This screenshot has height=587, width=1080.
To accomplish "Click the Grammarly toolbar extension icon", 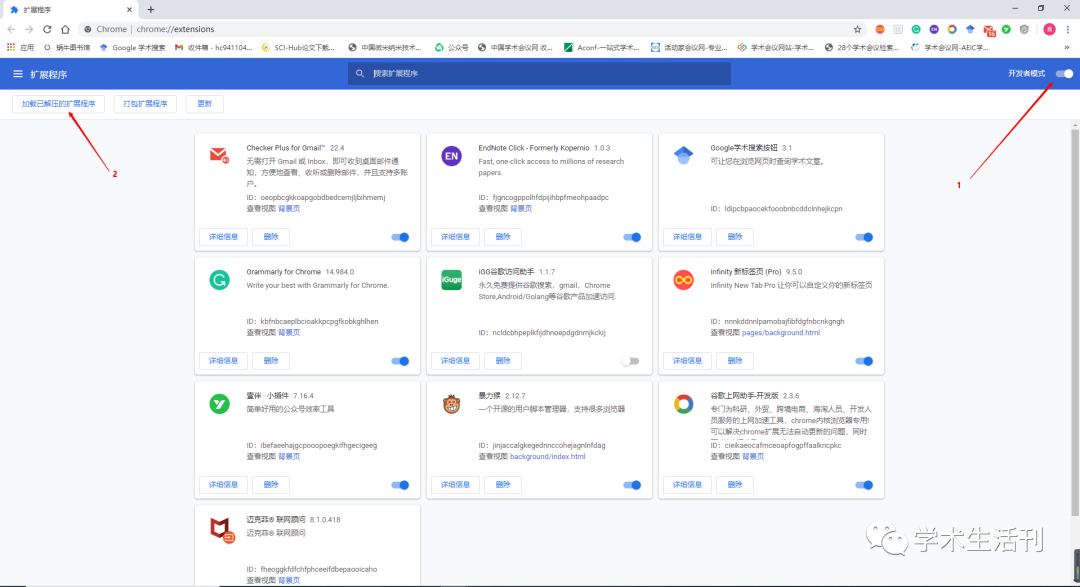I will click(x=916, y=29).
